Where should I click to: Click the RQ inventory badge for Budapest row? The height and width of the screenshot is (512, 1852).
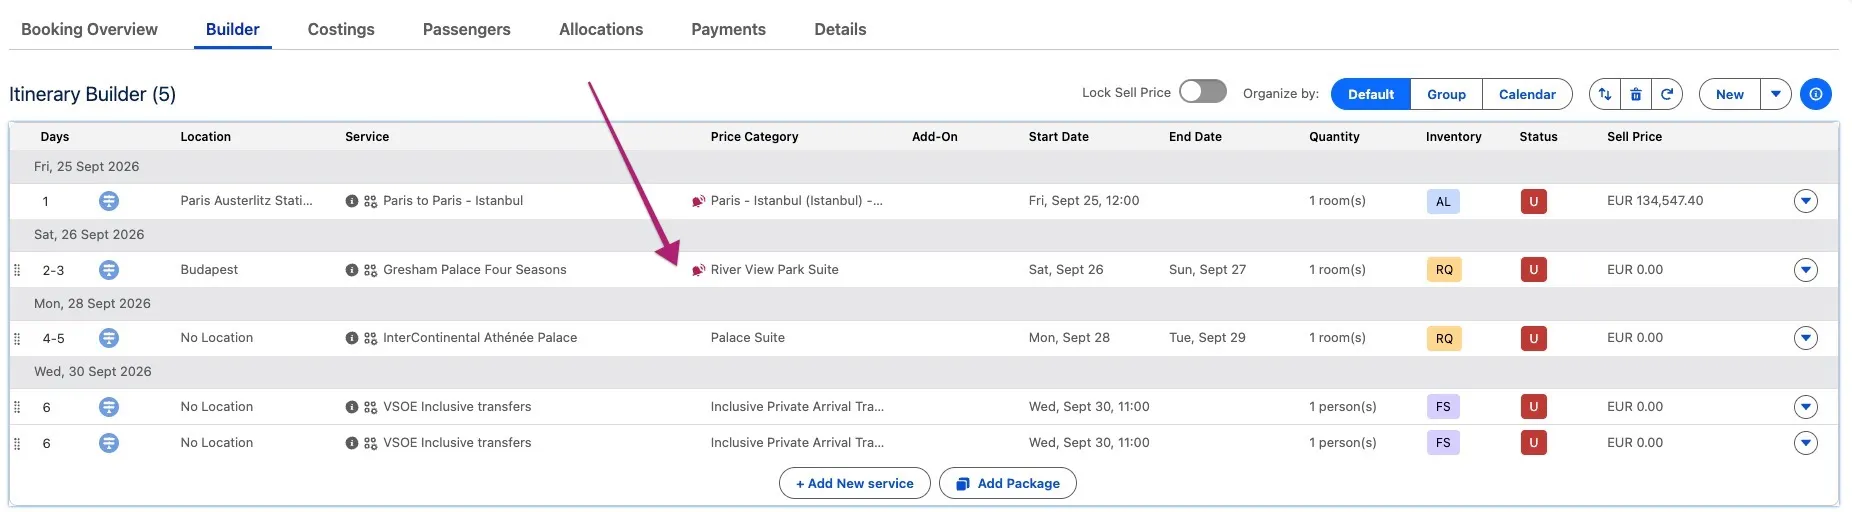[x=1444, y=270]
